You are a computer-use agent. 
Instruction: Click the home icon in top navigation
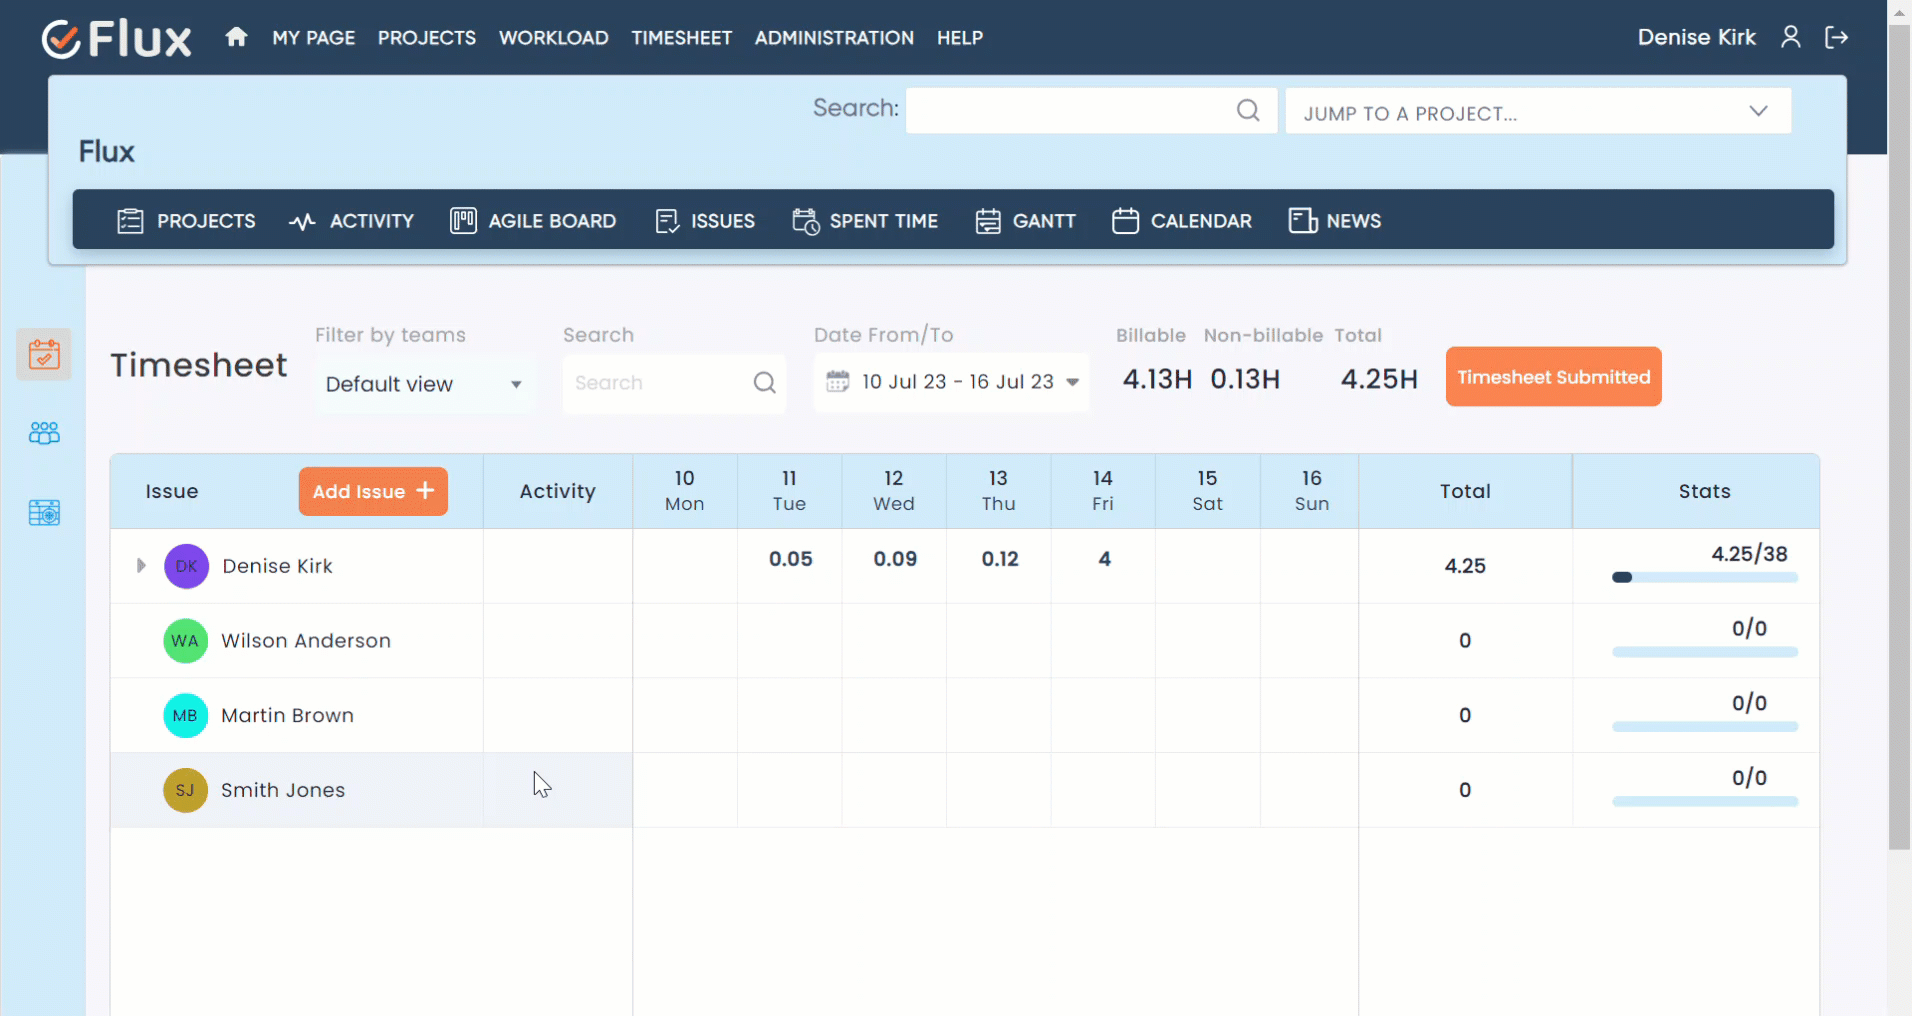tap(236, 37)
